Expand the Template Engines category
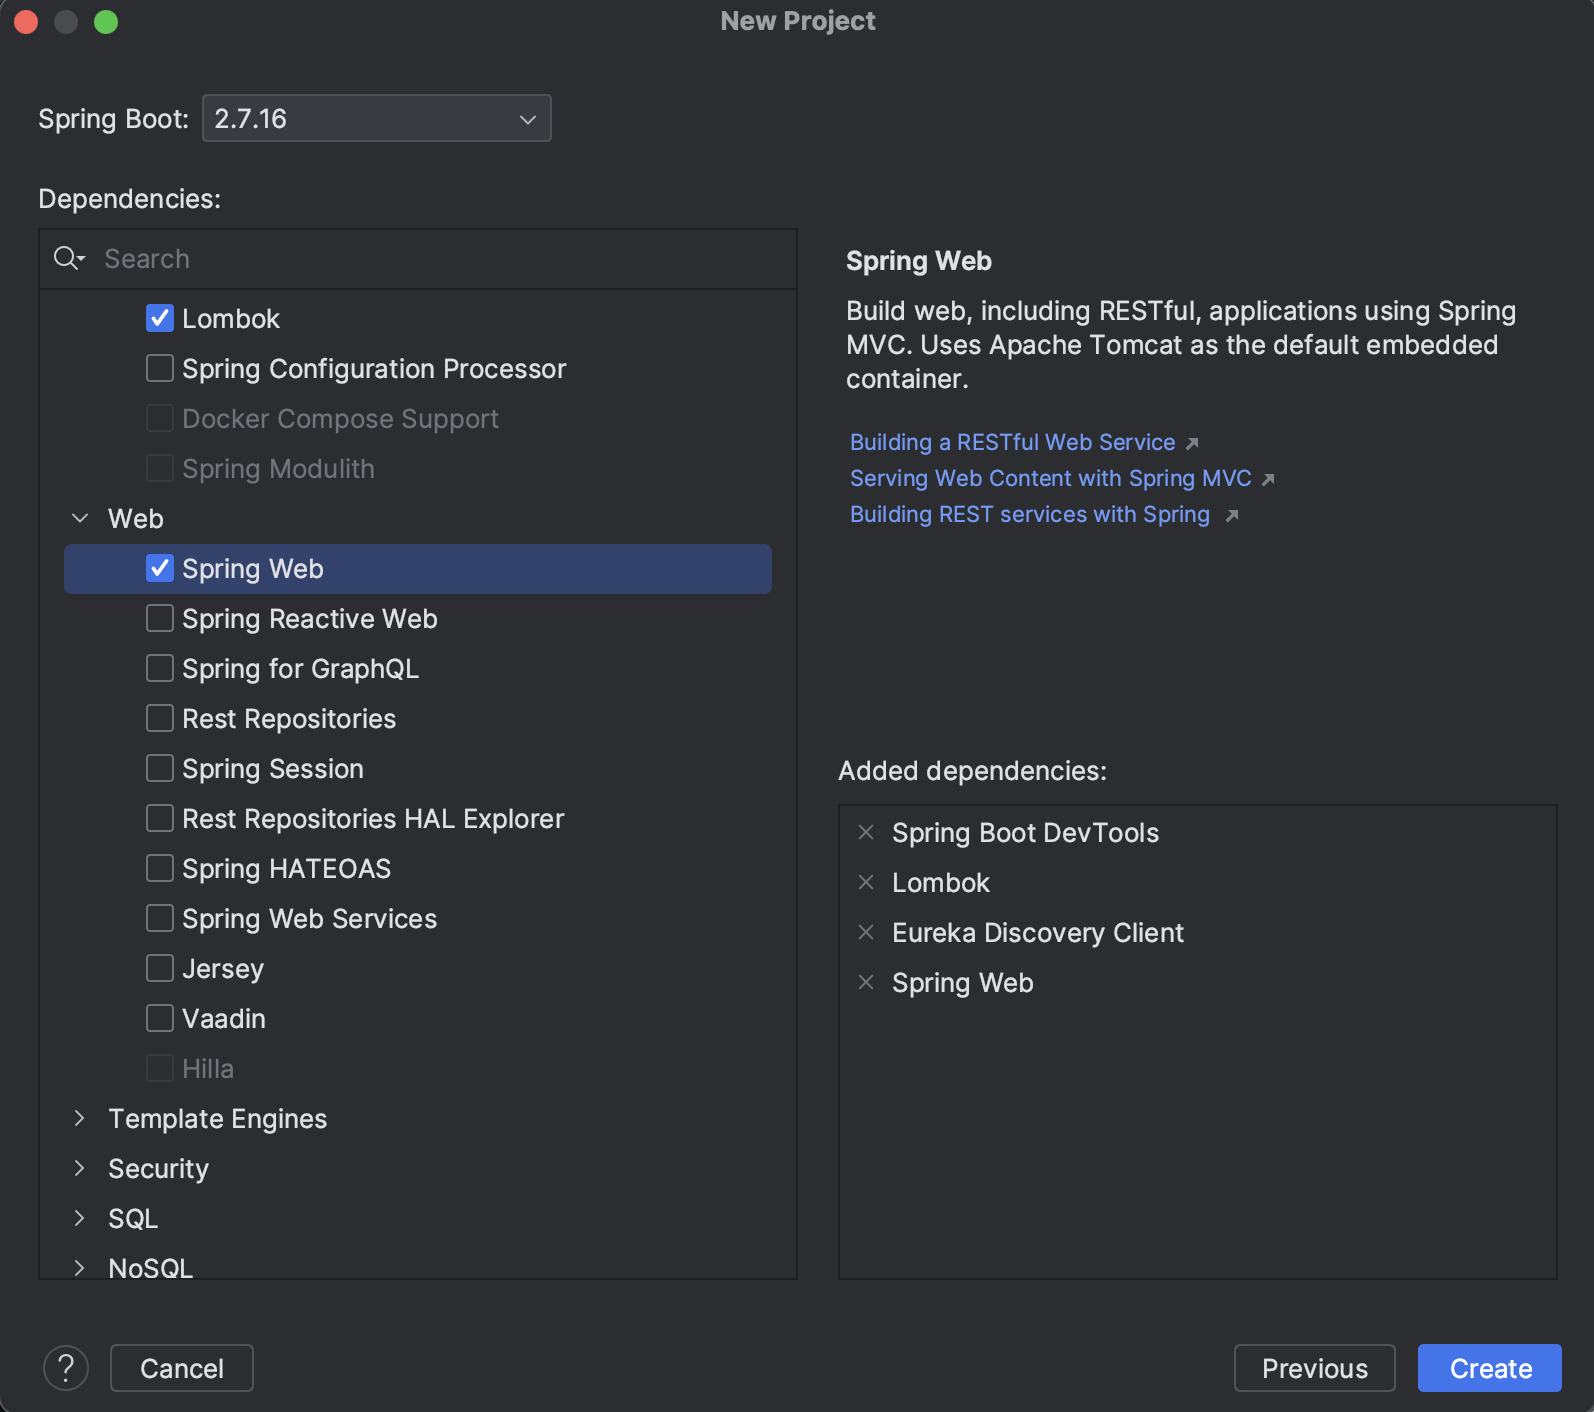The height and width of the screenshot is (1412, 1594). 80,1118
